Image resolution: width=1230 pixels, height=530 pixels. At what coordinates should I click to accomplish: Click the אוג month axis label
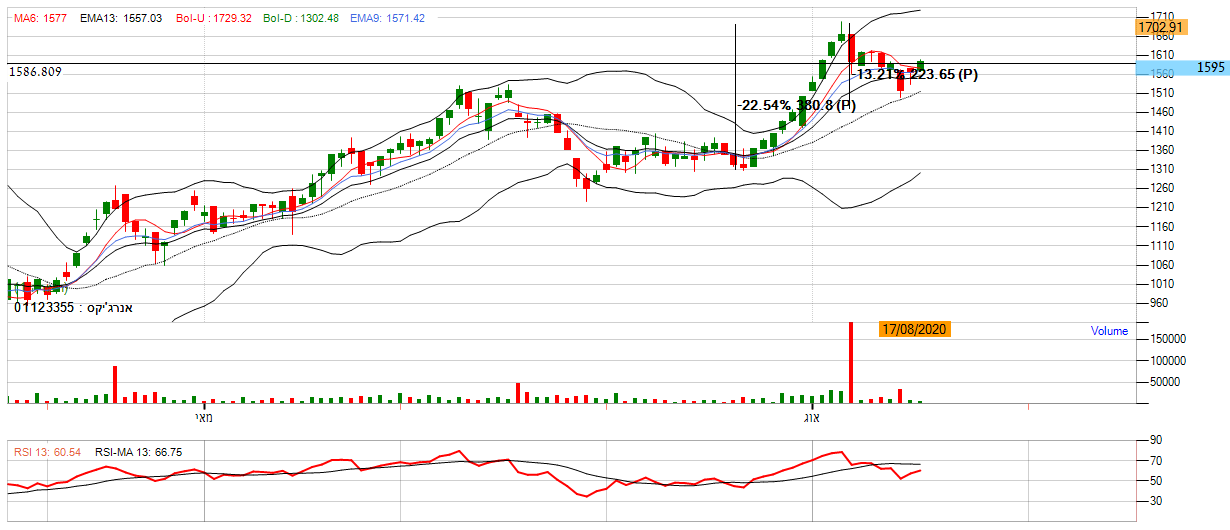pos(812,416)
